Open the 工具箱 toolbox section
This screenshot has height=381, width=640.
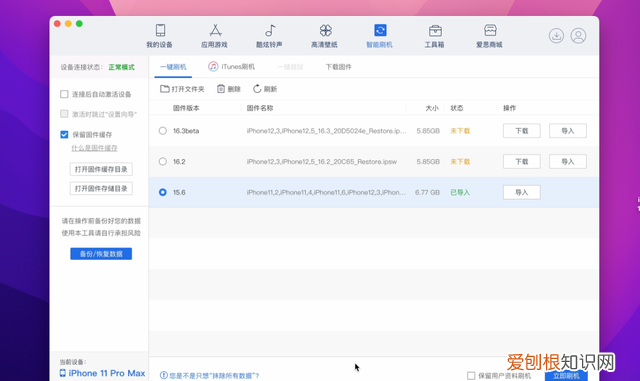[x=434, y=36]
